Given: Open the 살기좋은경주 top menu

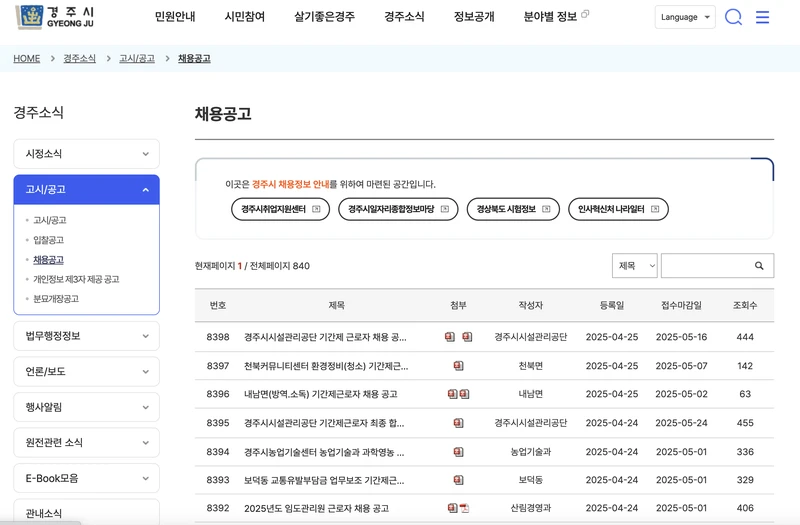Looking at the screenshot, I should click(324, 17).
